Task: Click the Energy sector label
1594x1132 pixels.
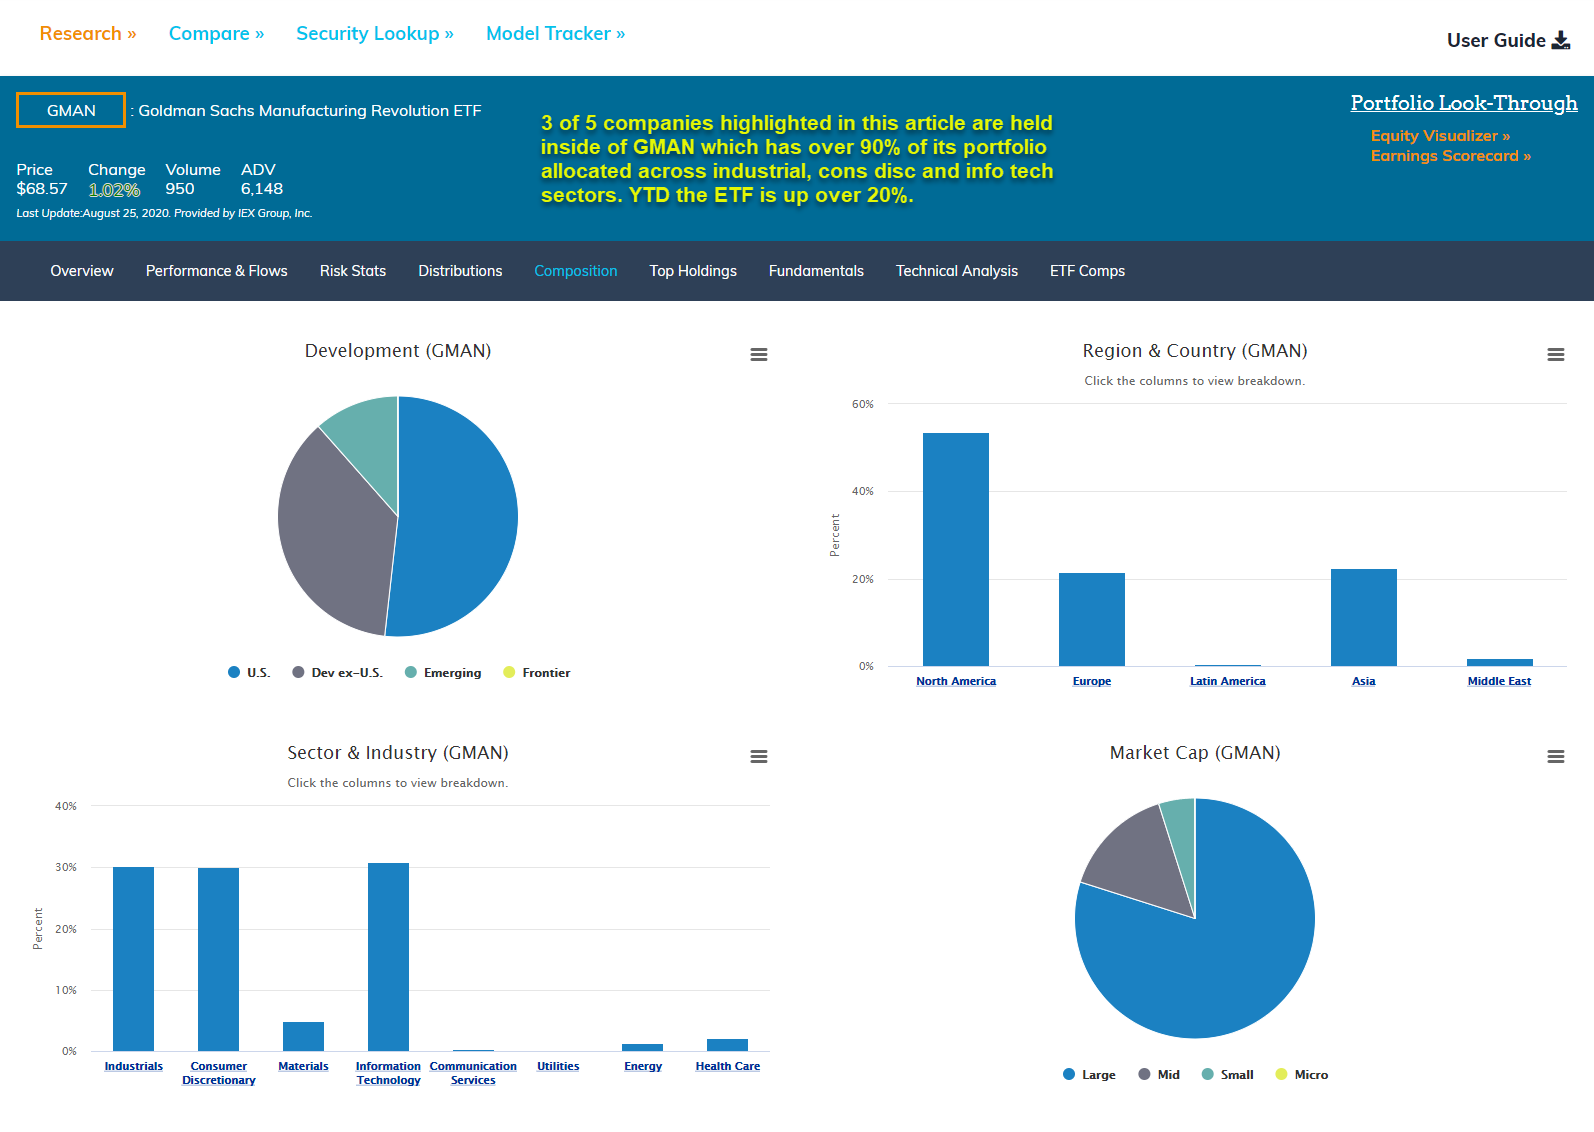Action: pos(643,1066)
